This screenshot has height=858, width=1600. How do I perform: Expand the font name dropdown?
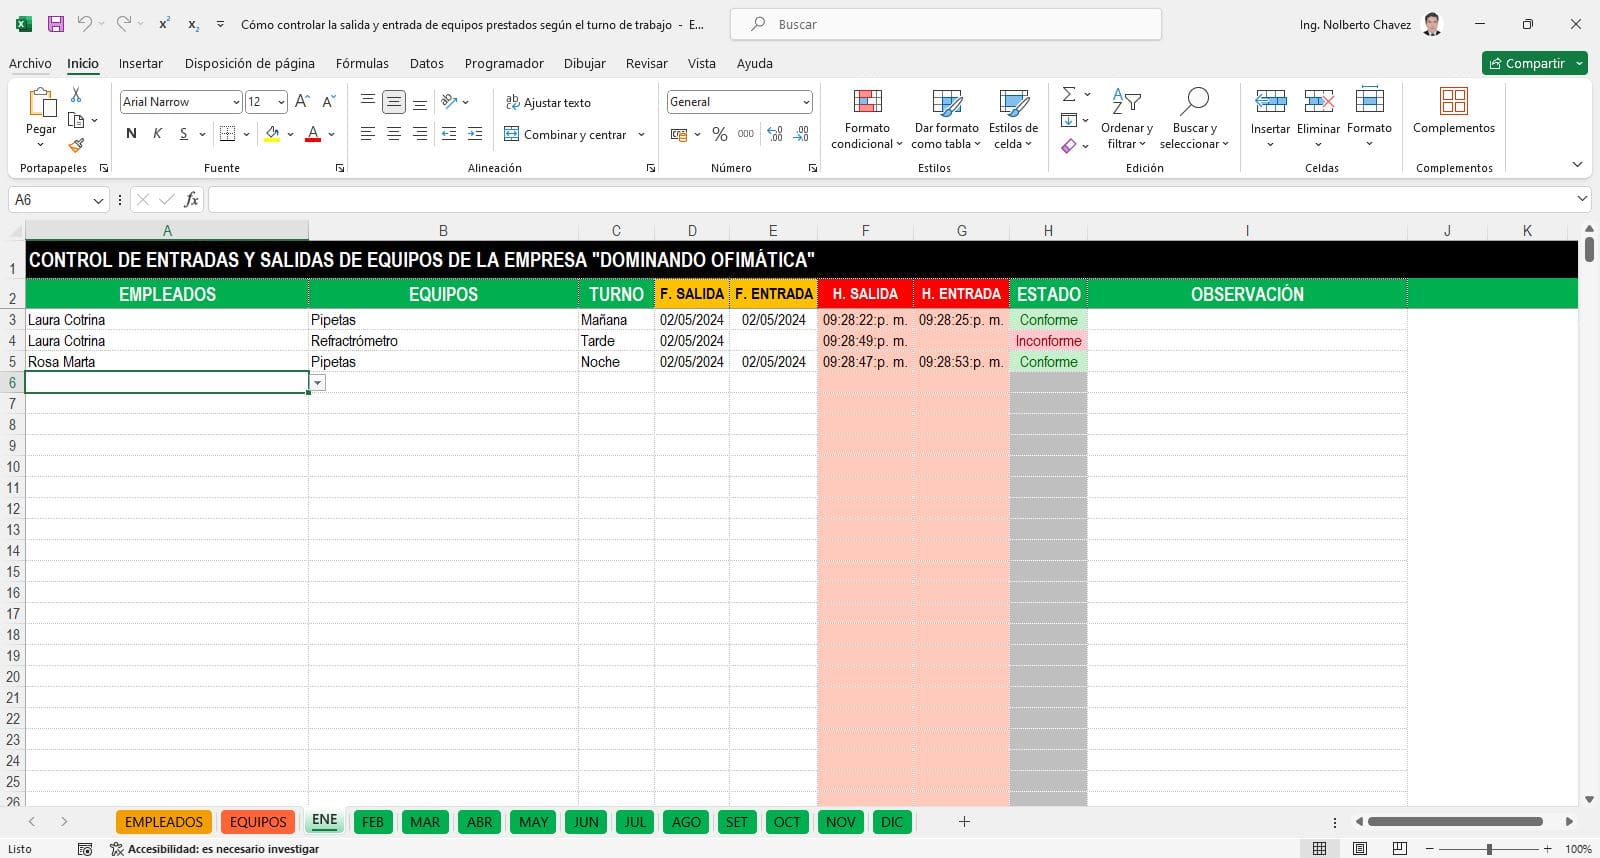click(236, 102)
